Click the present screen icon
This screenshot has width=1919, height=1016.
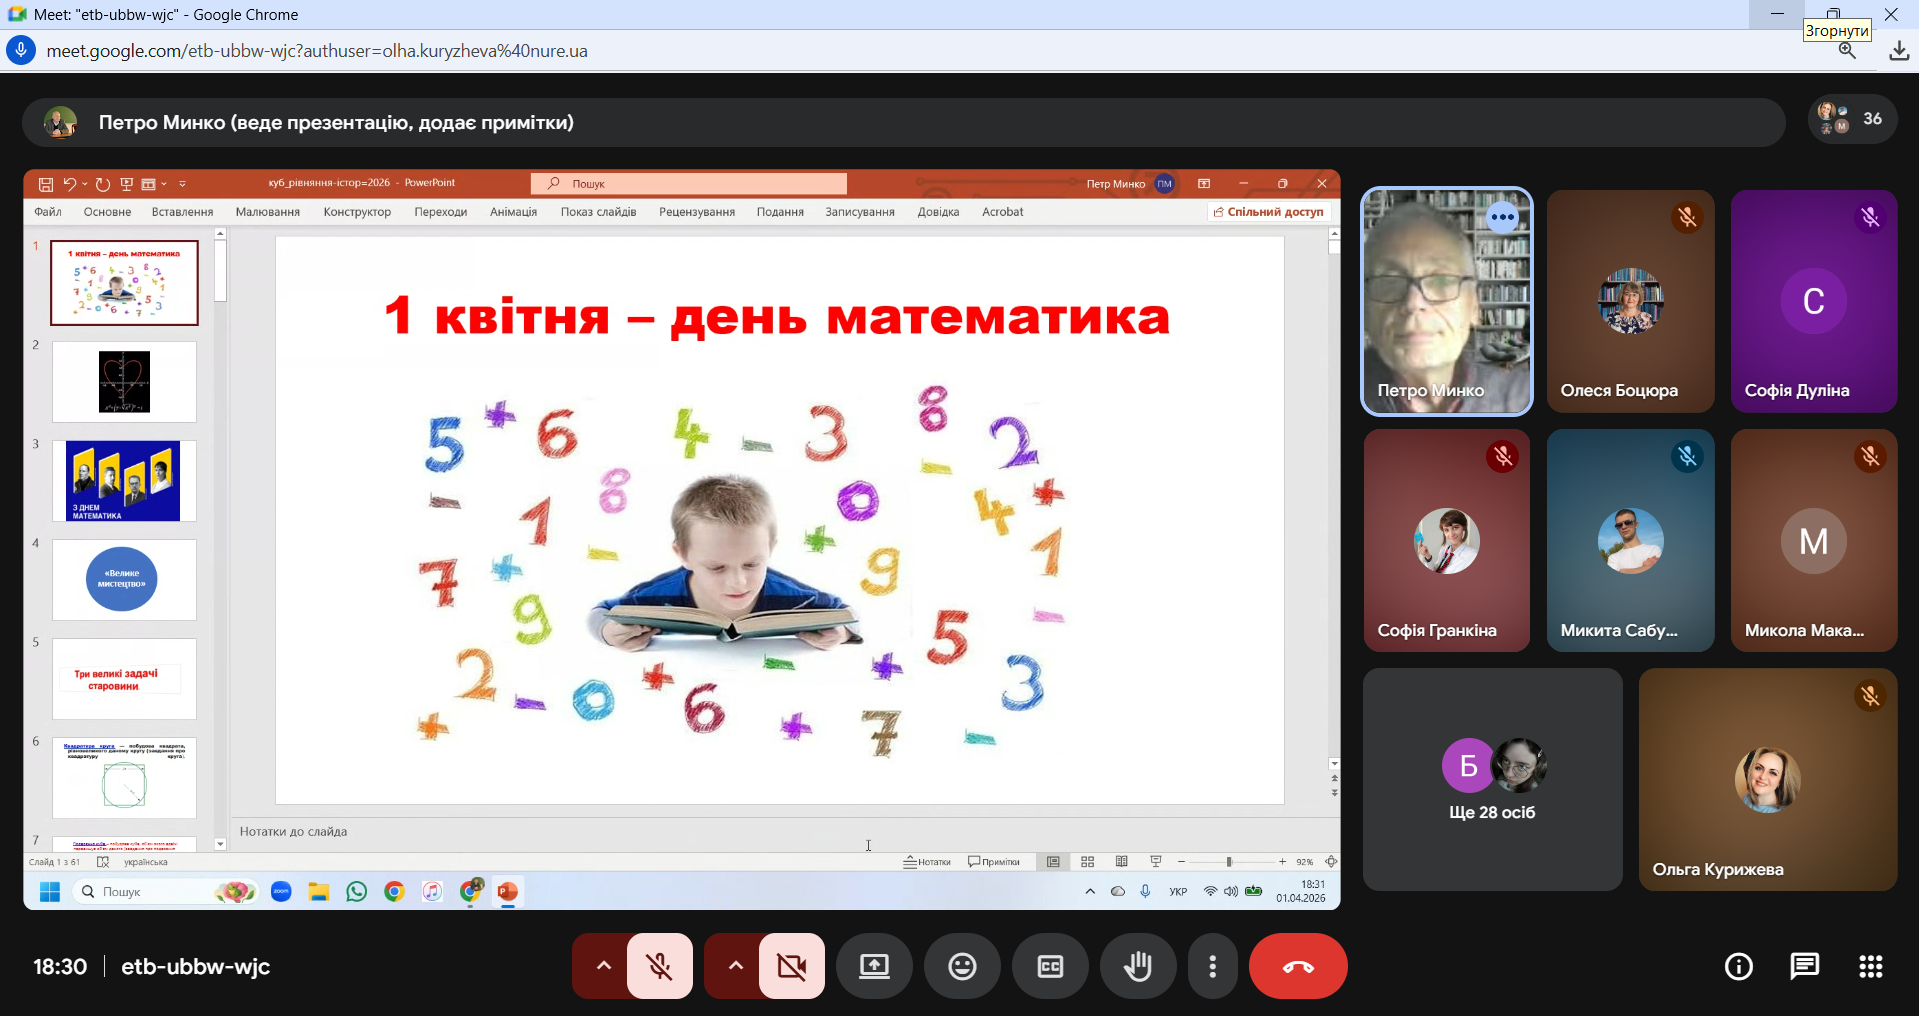coord(874,966)
